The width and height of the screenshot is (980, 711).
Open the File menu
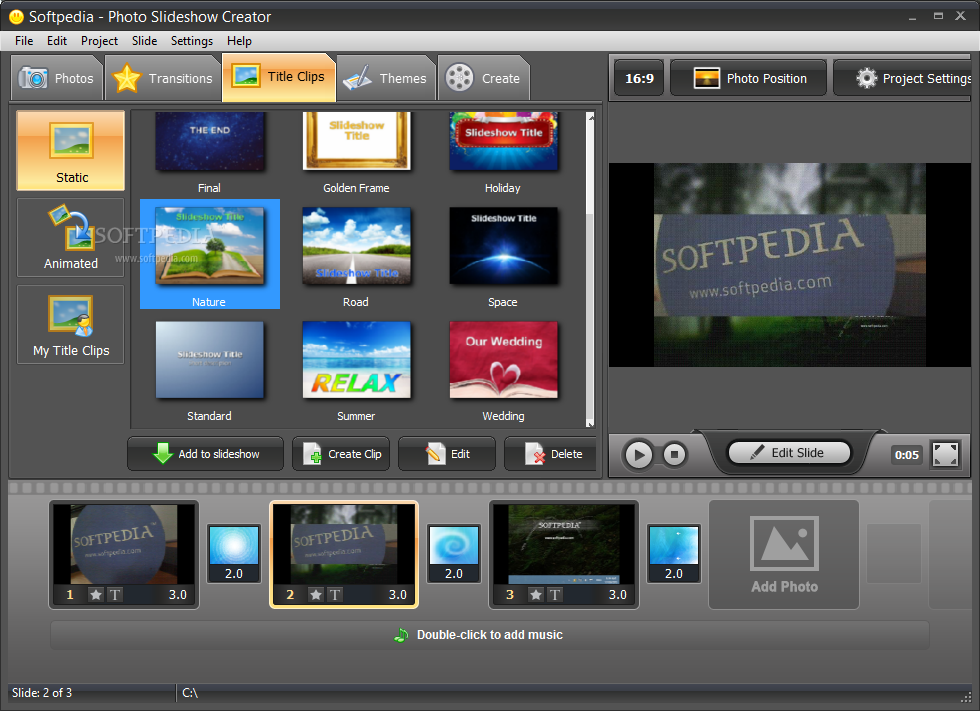point(24,41)
